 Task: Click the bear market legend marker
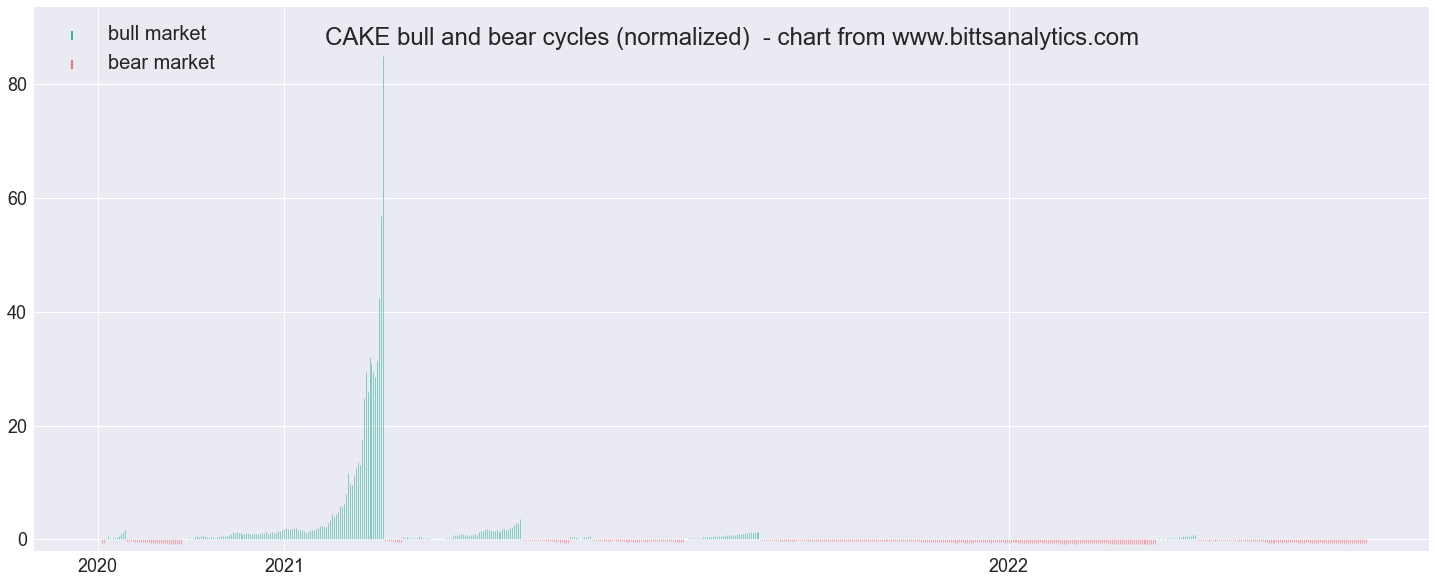click(x=72, y=65)
